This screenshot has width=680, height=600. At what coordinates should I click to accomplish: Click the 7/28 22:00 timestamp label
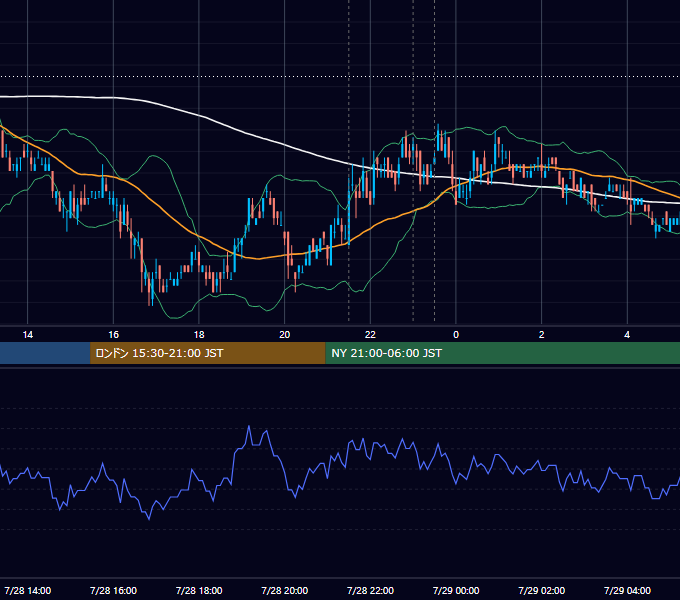coord(370,590)
